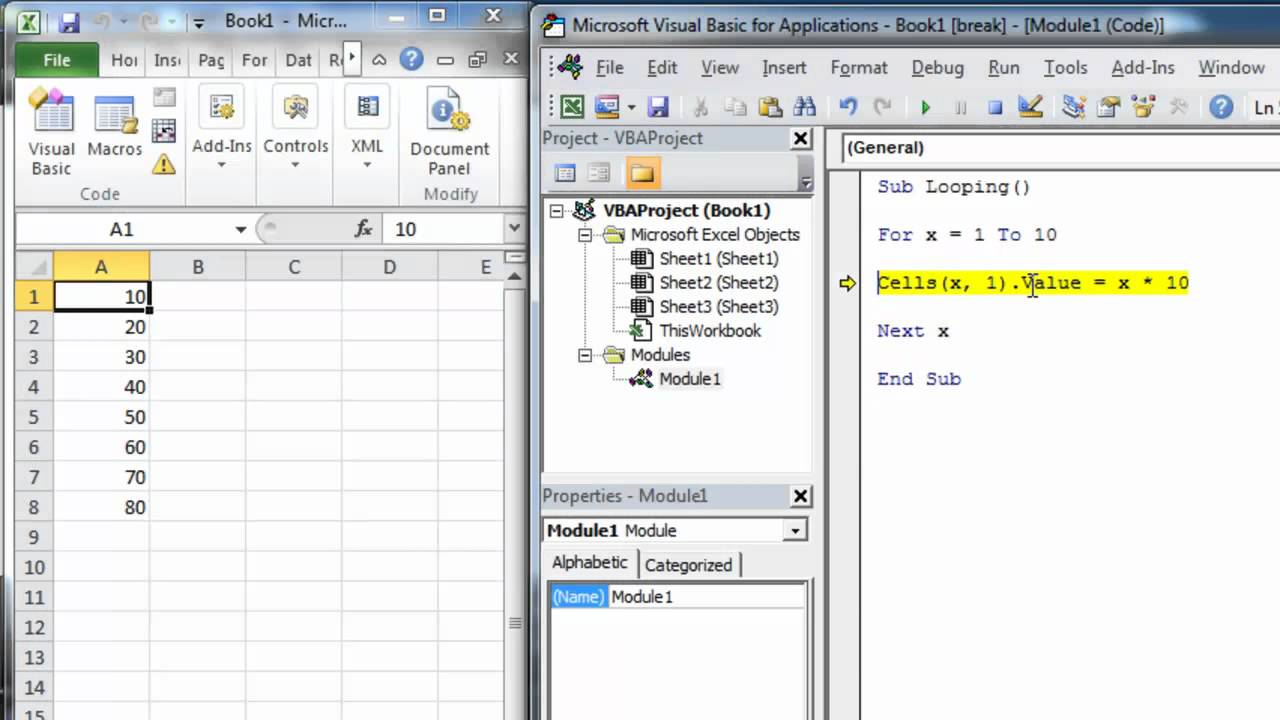The width and height of the screenshot is (1280, 720).
Task: Open the VBA Insert menu
Action: point(784,68)
